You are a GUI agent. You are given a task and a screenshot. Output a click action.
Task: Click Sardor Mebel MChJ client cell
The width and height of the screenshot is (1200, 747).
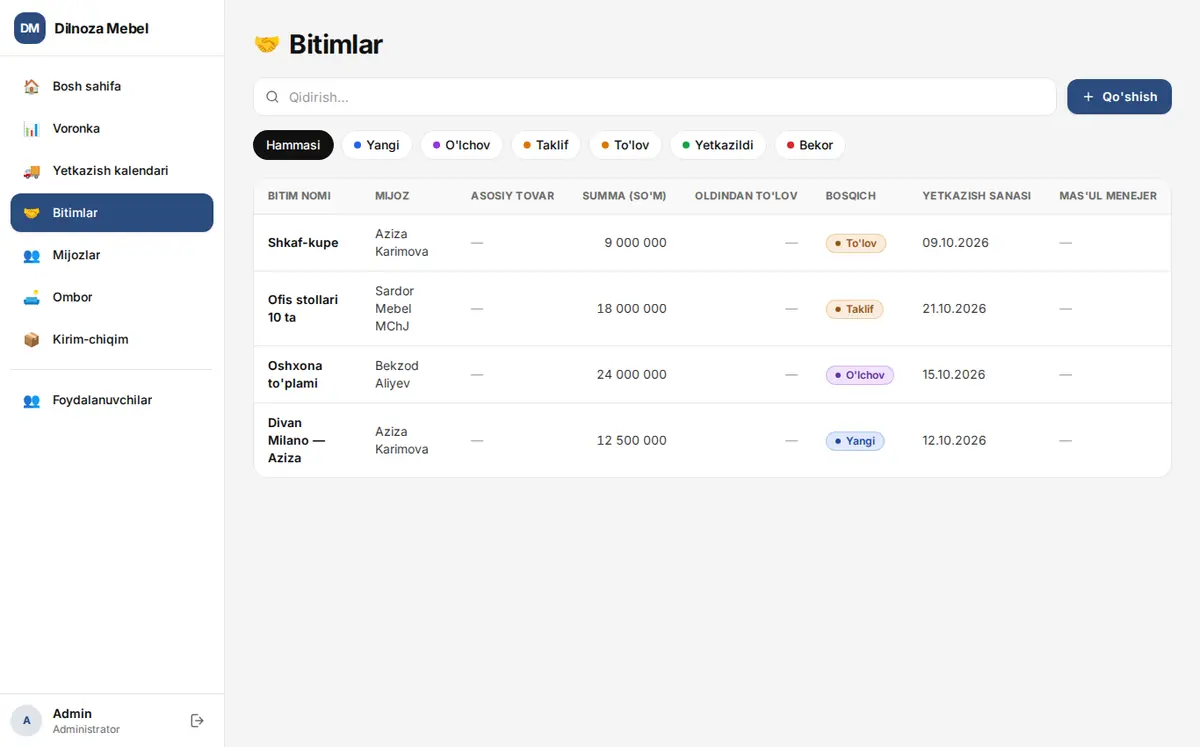pos(394,309)
